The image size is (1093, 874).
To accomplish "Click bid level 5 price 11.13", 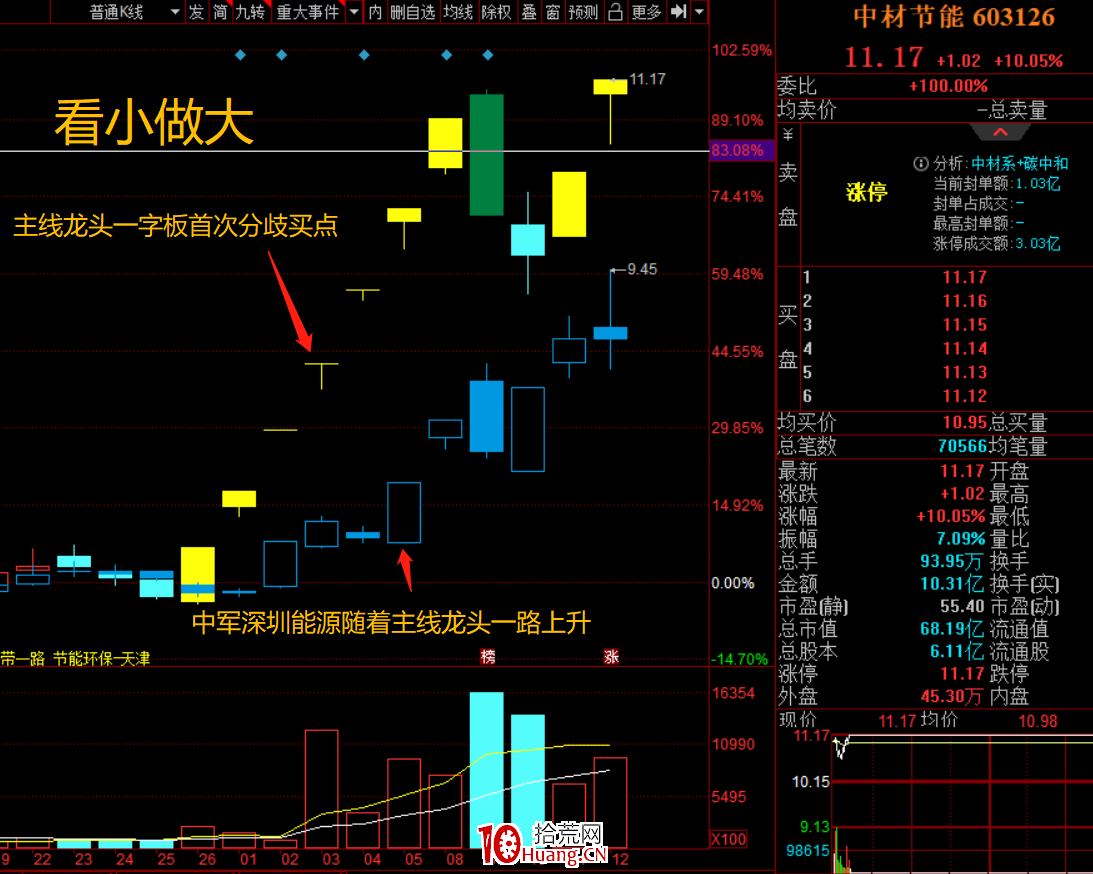I will (x=965, y=372).
